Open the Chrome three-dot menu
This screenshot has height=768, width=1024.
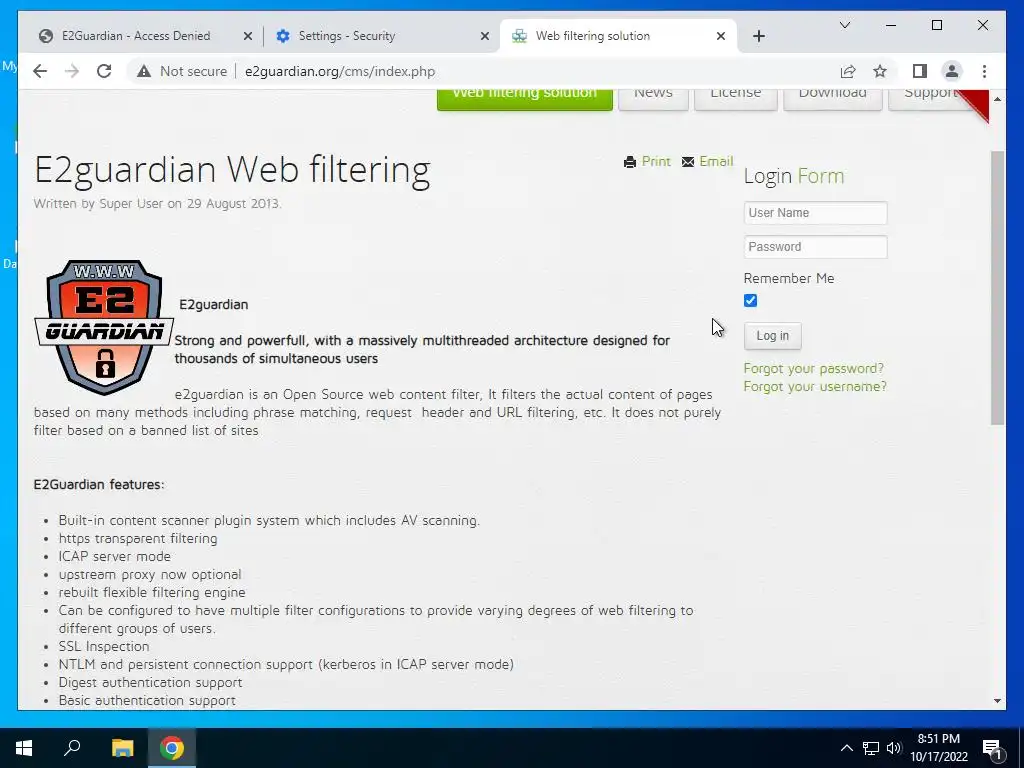pyautogui.click(x=984, y=71)
